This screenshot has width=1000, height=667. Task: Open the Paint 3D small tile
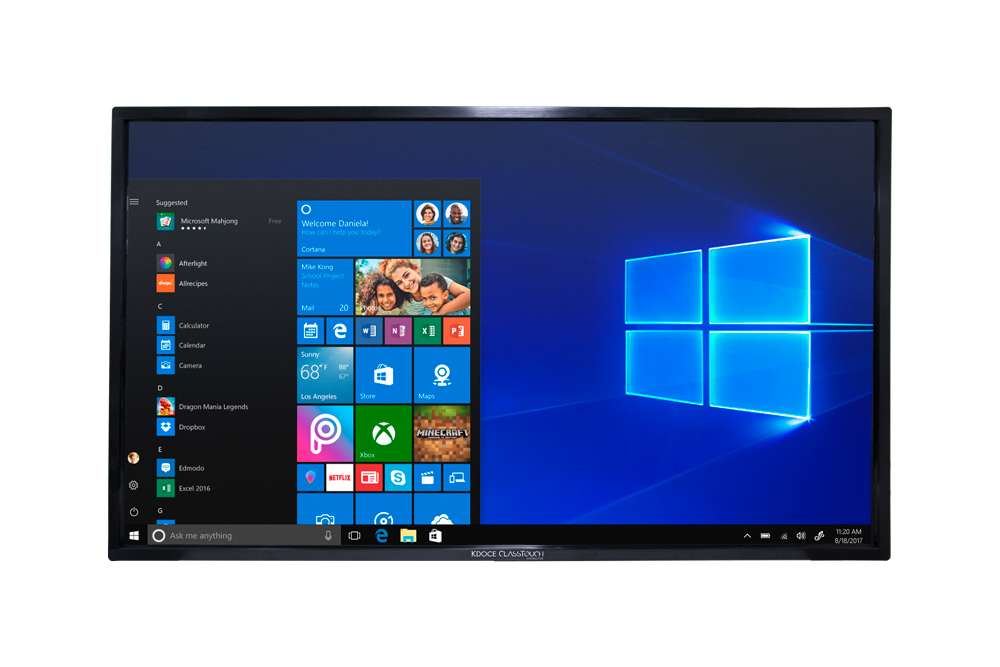(x=311, y=478)
